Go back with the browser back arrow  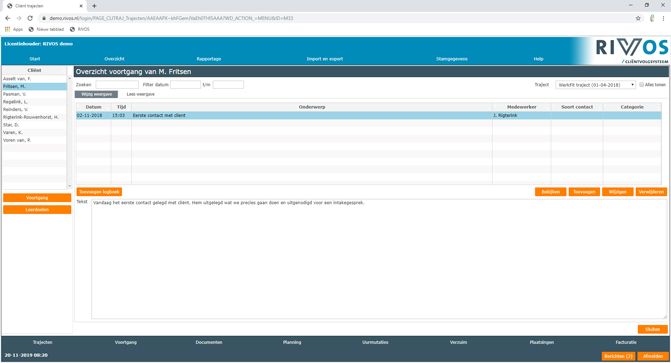pyautogui.click(x=8, y=18)
